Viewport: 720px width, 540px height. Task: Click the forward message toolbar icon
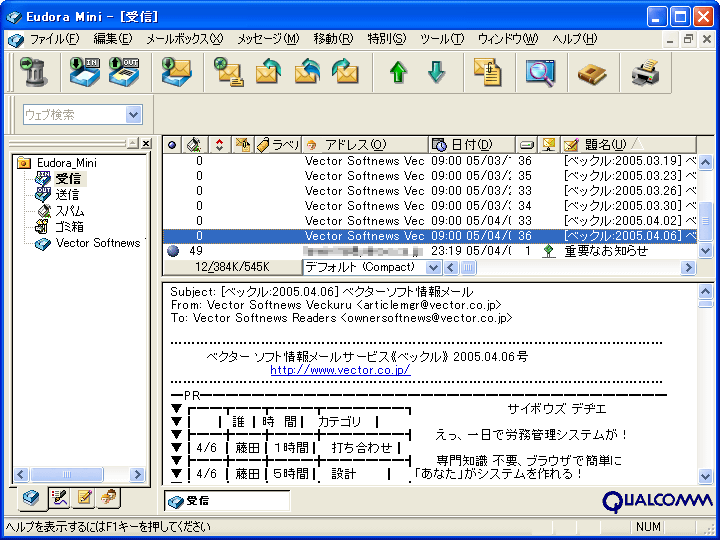(345, 72)
